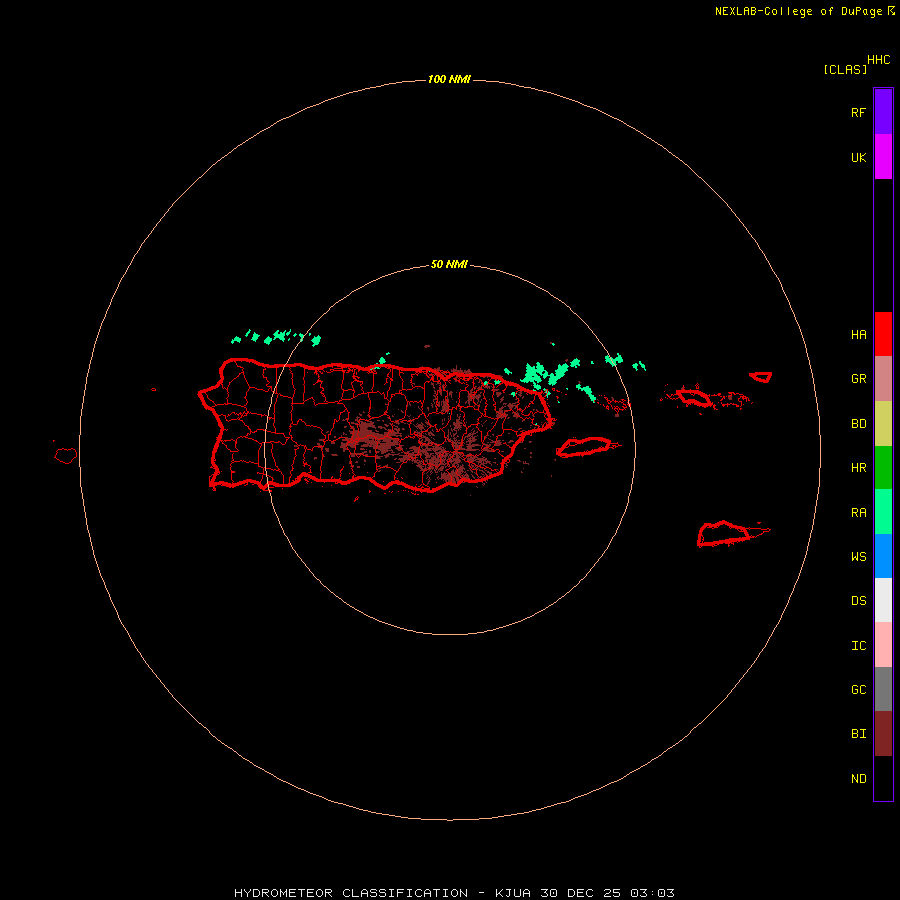Click the RF legend label

[858, 112]
